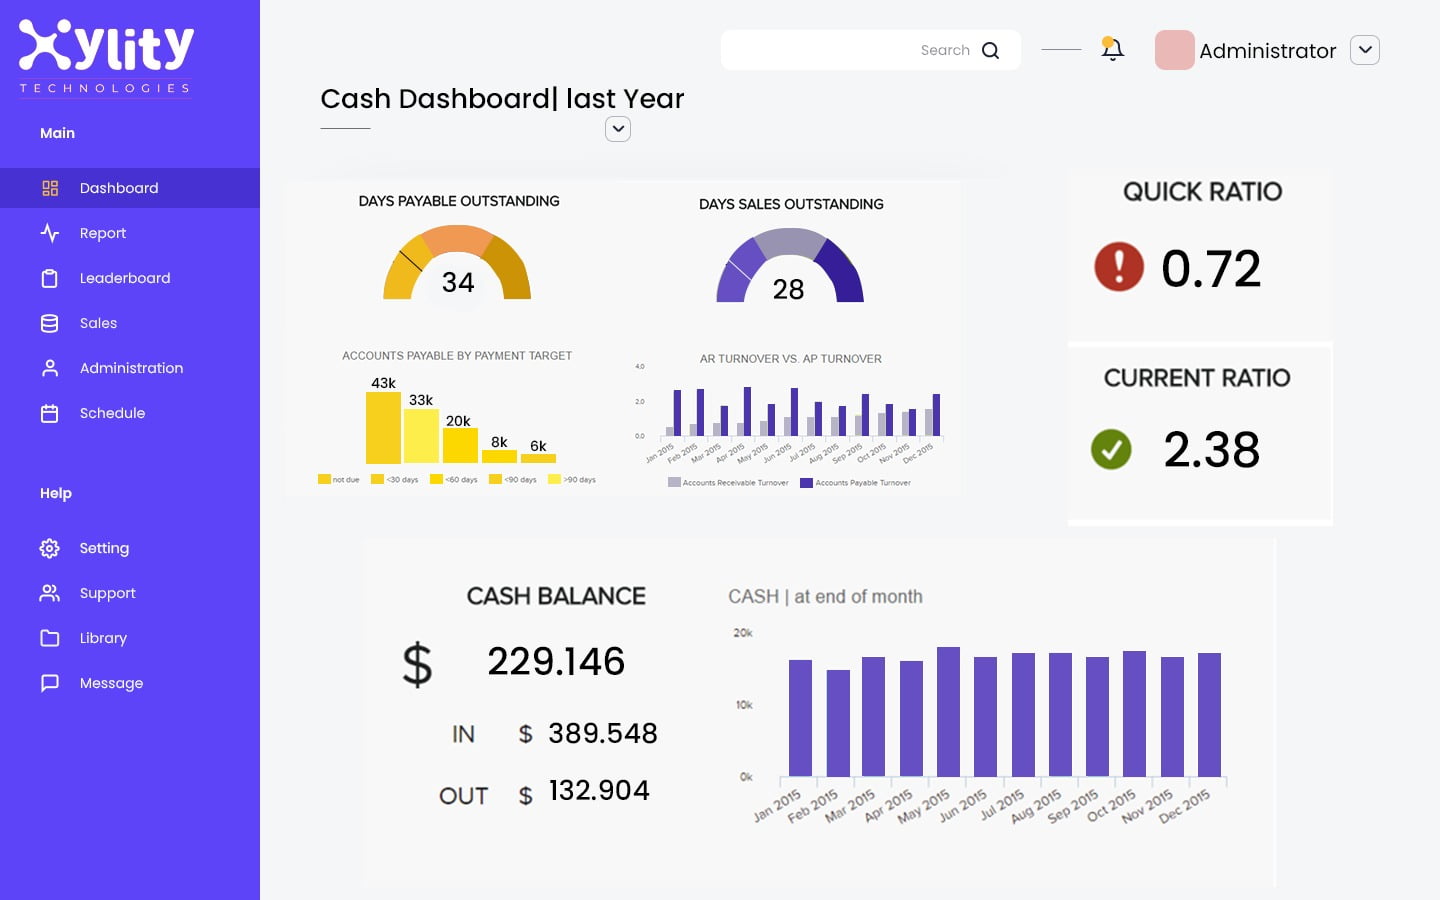
Task: Click the Report pulse icon
Action: click(x=50, y=233)
